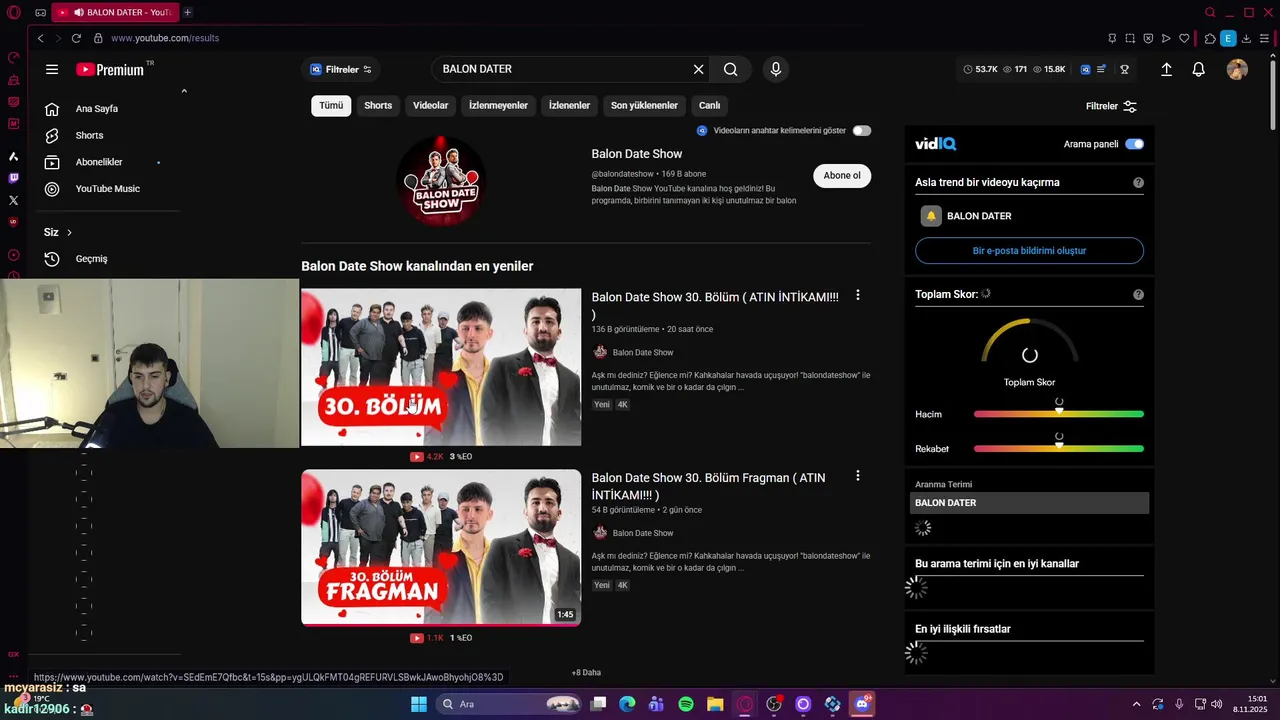Click the magnifier search button

pyautogui.click(x=731, y=69)
